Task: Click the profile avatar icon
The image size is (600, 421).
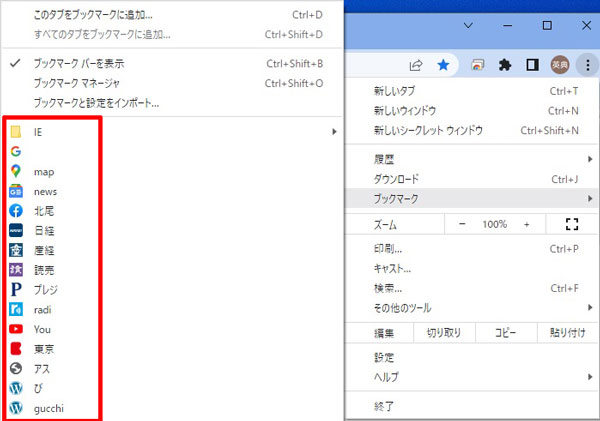Action: [560, 65]
